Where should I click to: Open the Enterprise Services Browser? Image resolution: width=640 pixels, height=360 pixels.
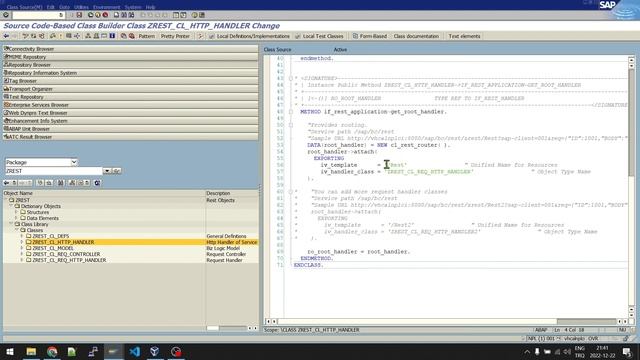tap(131, 104)
